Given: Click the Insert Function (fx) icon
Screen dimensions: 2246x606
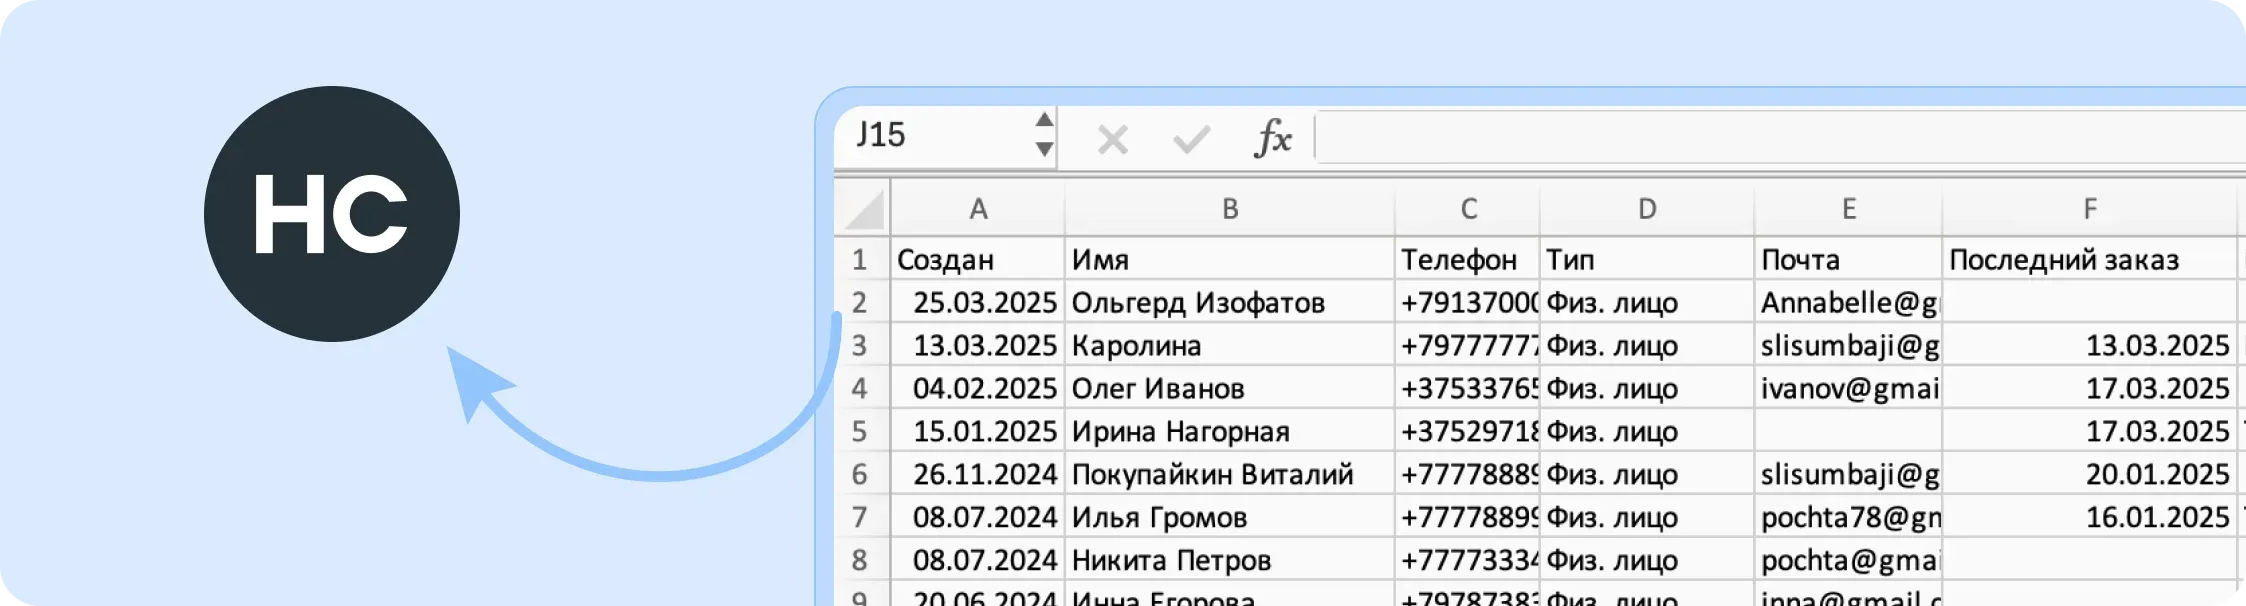Looking at the screenshot, I should point(1273,138).
